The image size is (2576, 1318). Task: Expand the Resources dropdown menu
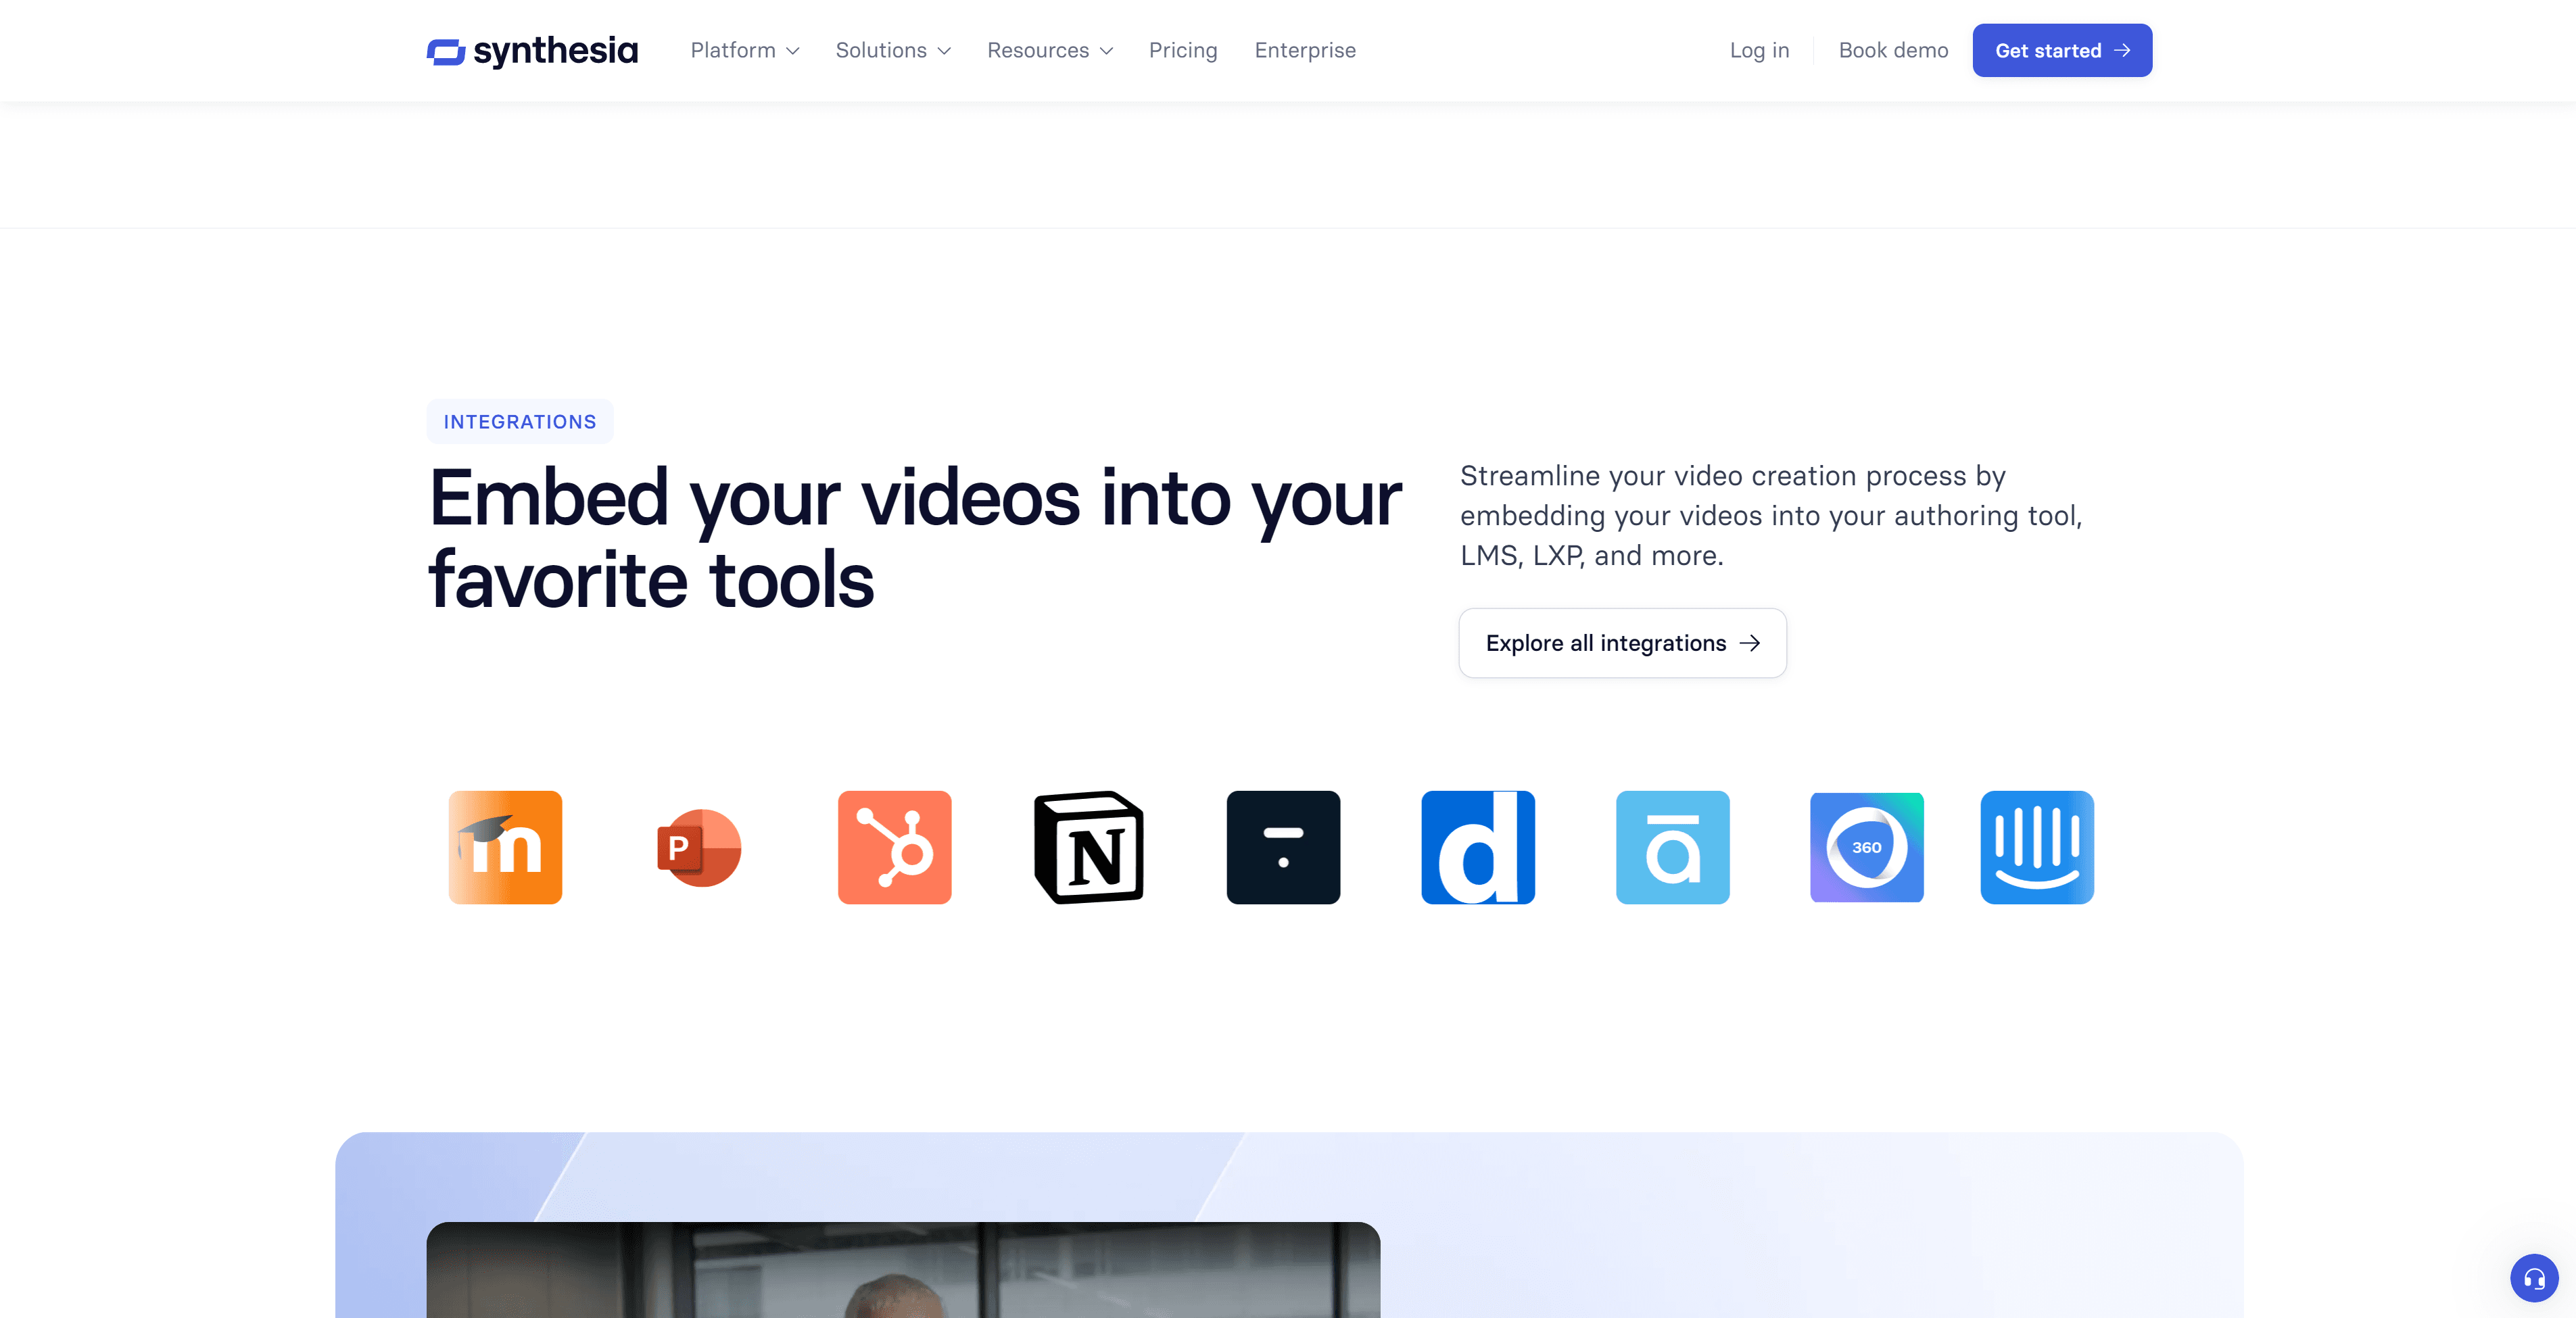[1049, 50]
